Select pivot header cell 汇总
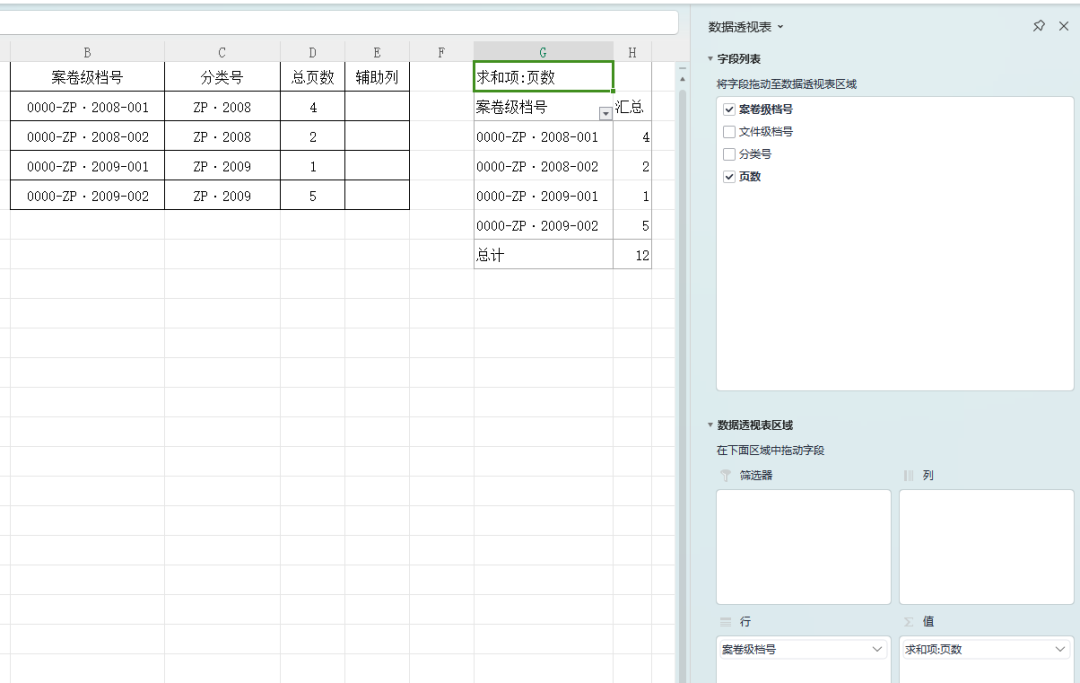Viewport: 1080px width, 683px height. [632, 107]
